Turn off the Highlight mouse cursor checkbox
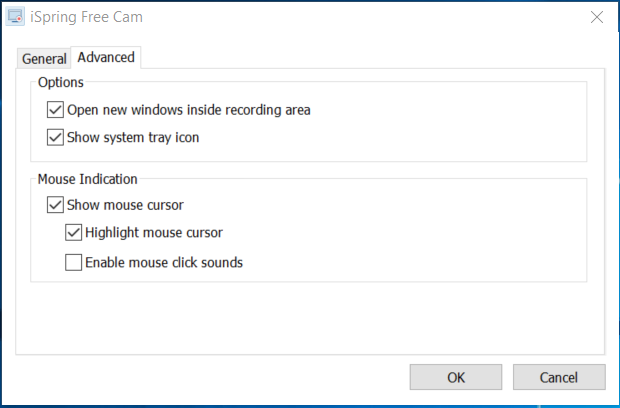The width and height of the screenshot is (620, 408). 74,233
